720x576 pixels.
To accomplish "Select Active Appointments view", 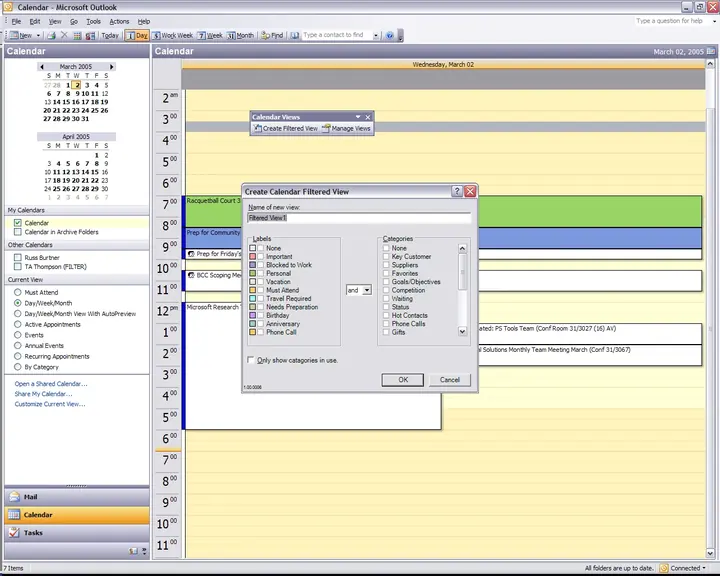I will pyautogui.click(x=17, y=324).
